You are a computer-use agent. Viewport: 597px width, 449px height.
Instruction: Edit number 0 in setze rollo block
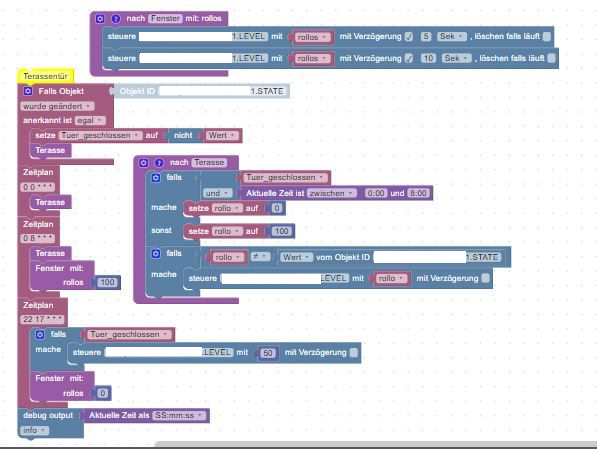tap(277, 208)
